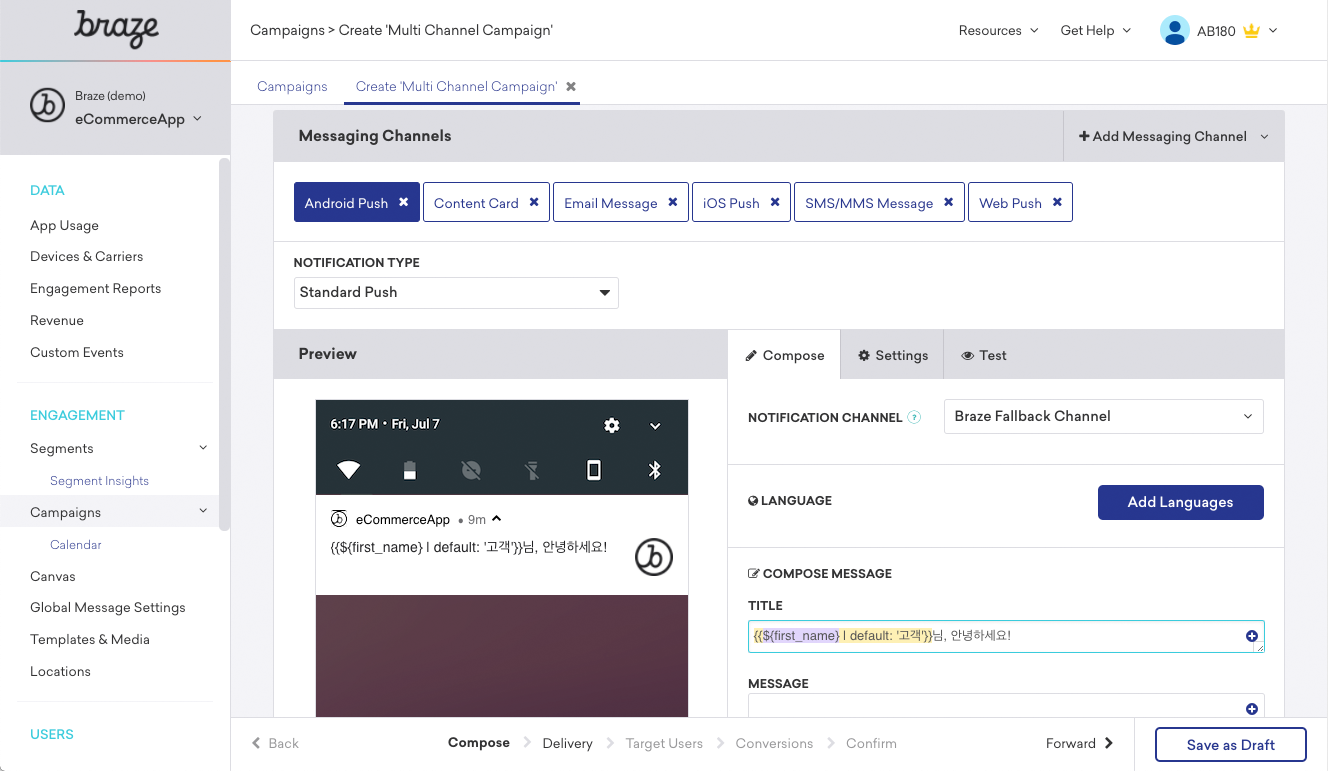Switch to the Compose tab
Screen dimensions: 1328x771
[784, 355]
